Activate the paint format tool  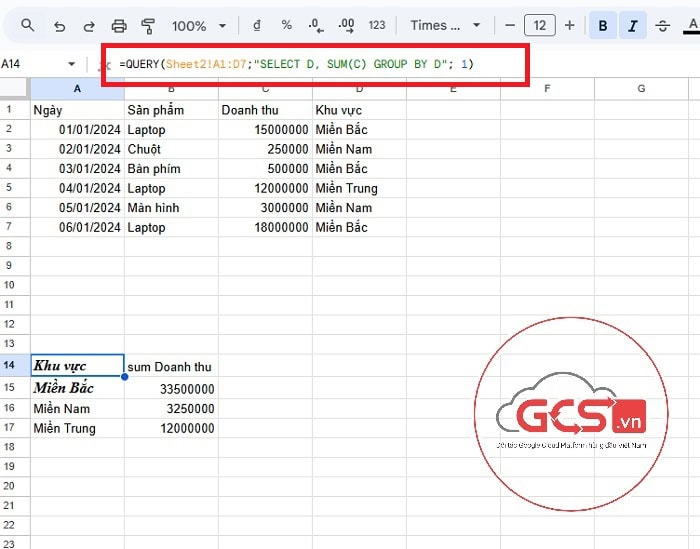pos(149,25)
